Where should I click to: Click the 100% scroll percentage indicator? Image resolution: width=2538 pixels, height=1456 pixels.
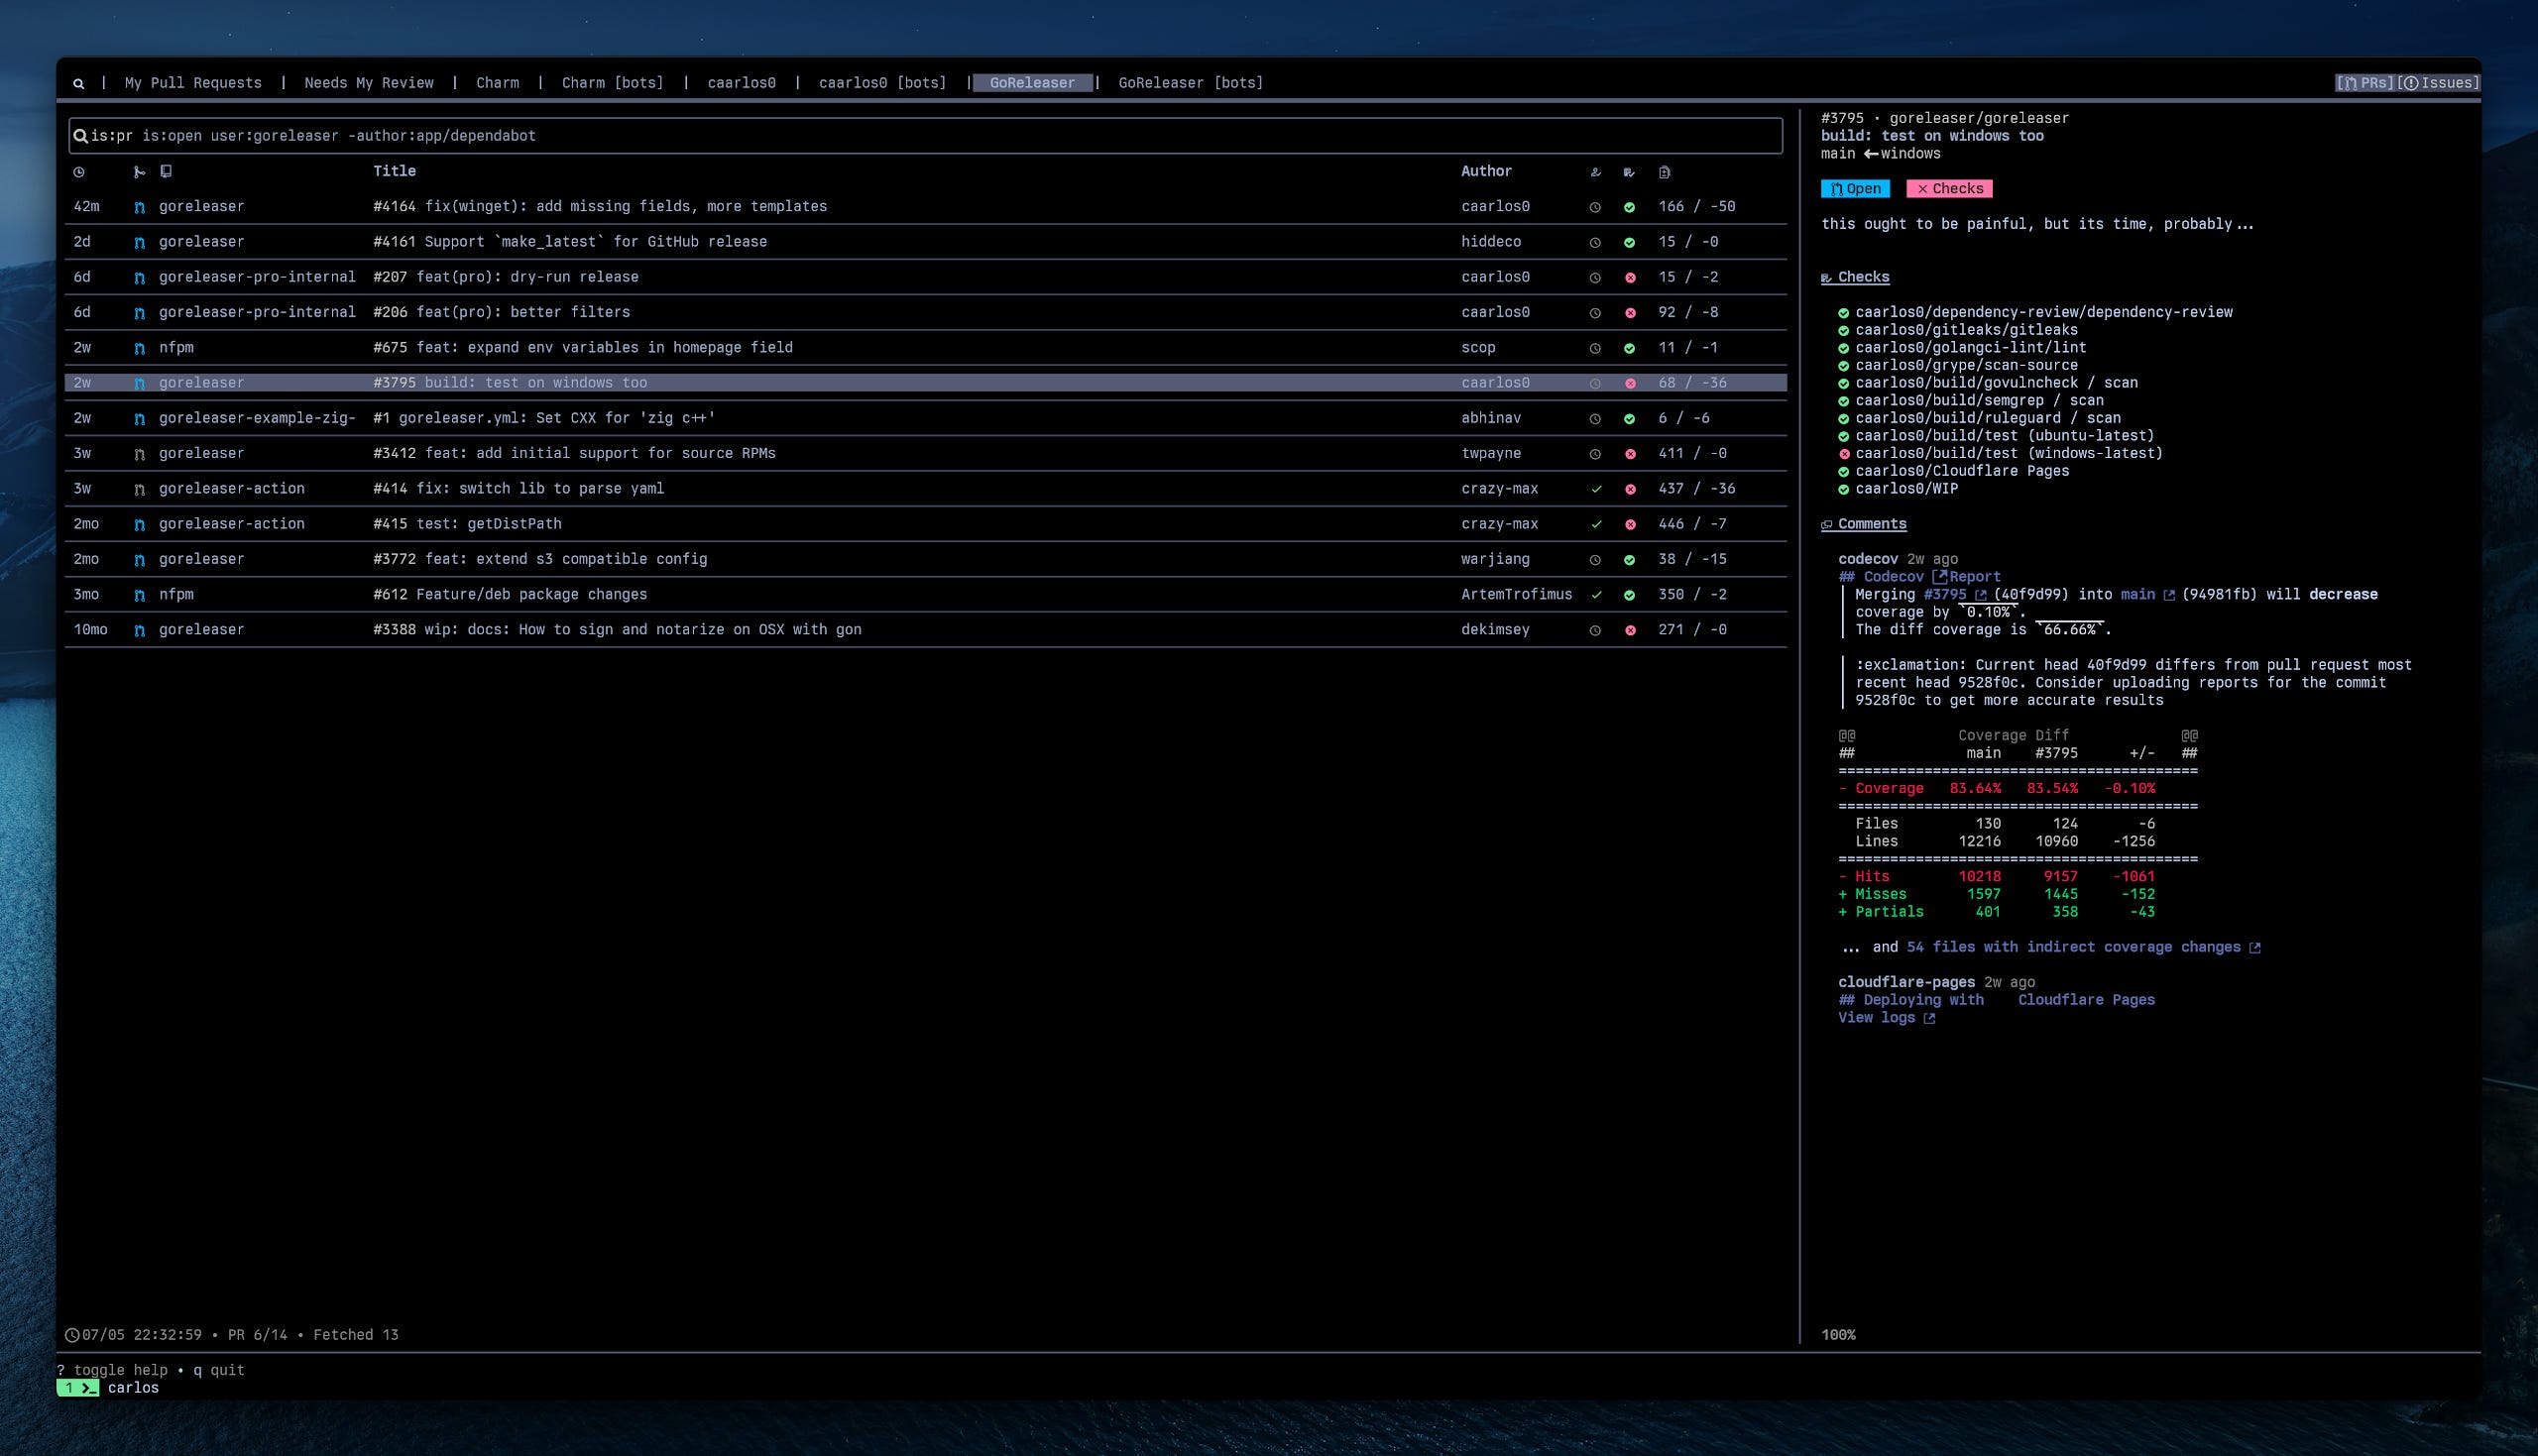(x=1838, y=1335)
